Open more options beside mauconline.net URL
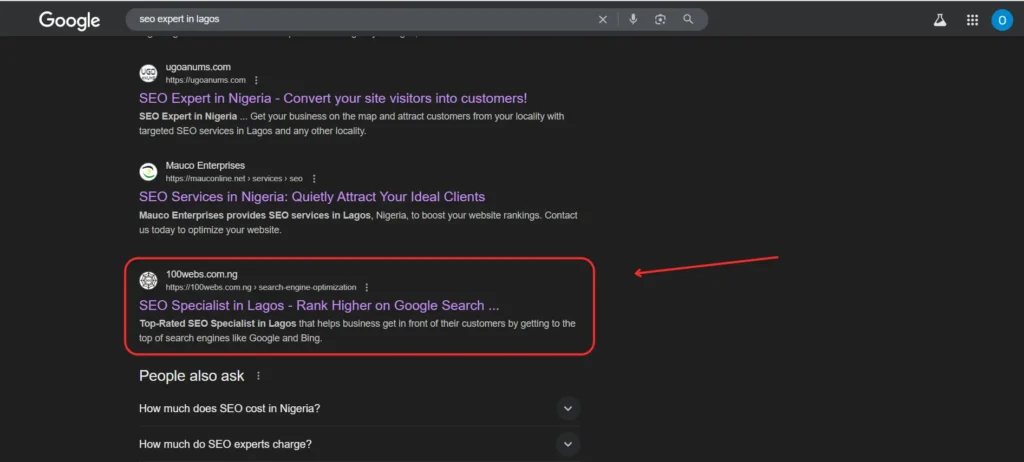Image resolution: width=1024 pixels, height=462 pixels. tap(314, 178)
